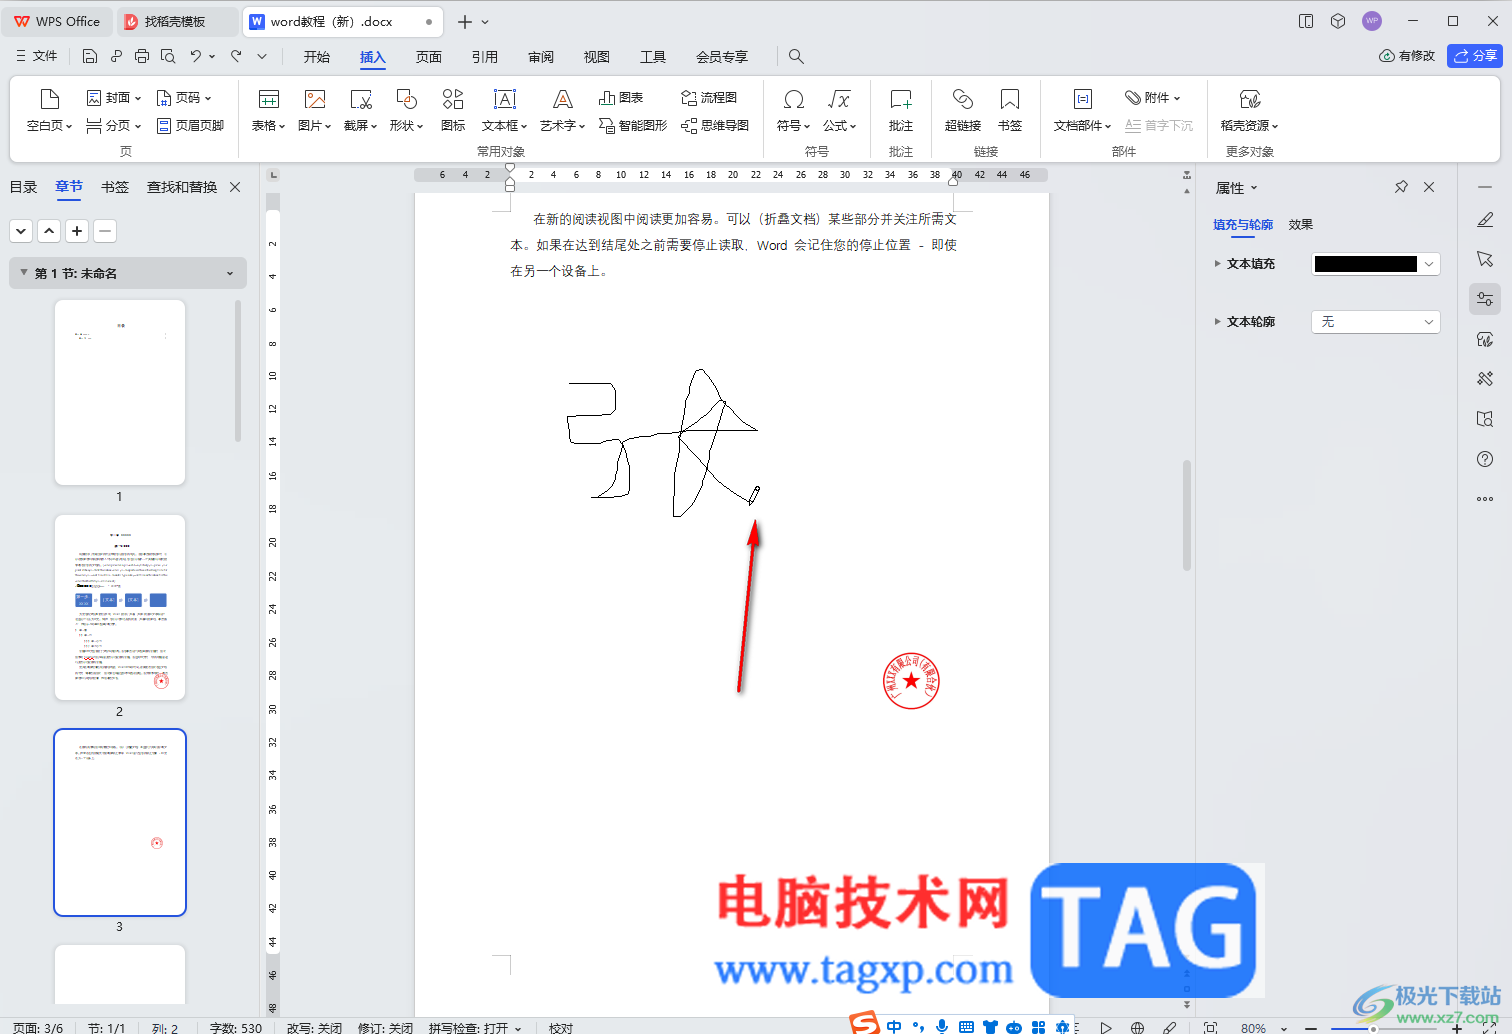Close the 属性 properties panel

tap(1429, 187)
